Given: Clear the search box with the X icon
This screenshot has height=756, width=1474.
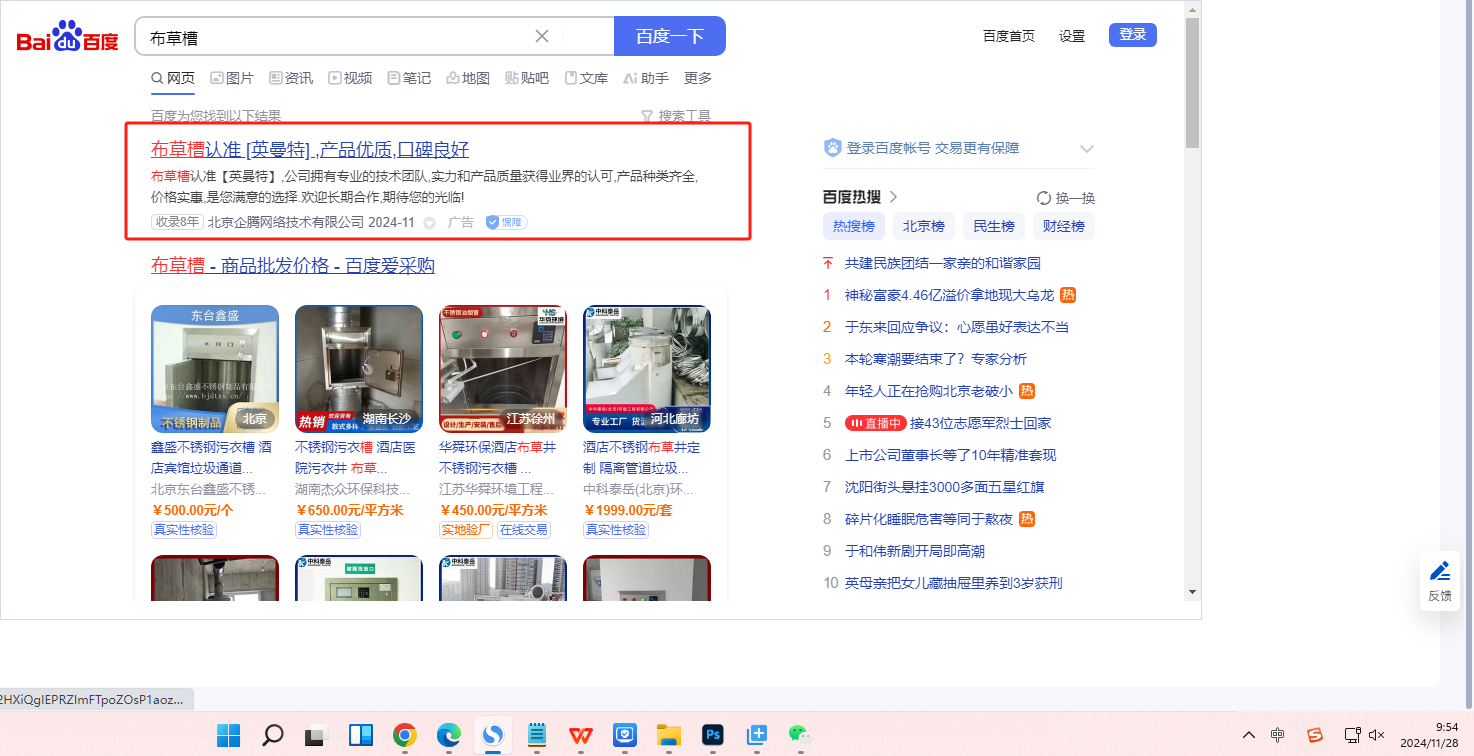Looking at the screenshot, I should pyautogui.click(x=542, y=36).
